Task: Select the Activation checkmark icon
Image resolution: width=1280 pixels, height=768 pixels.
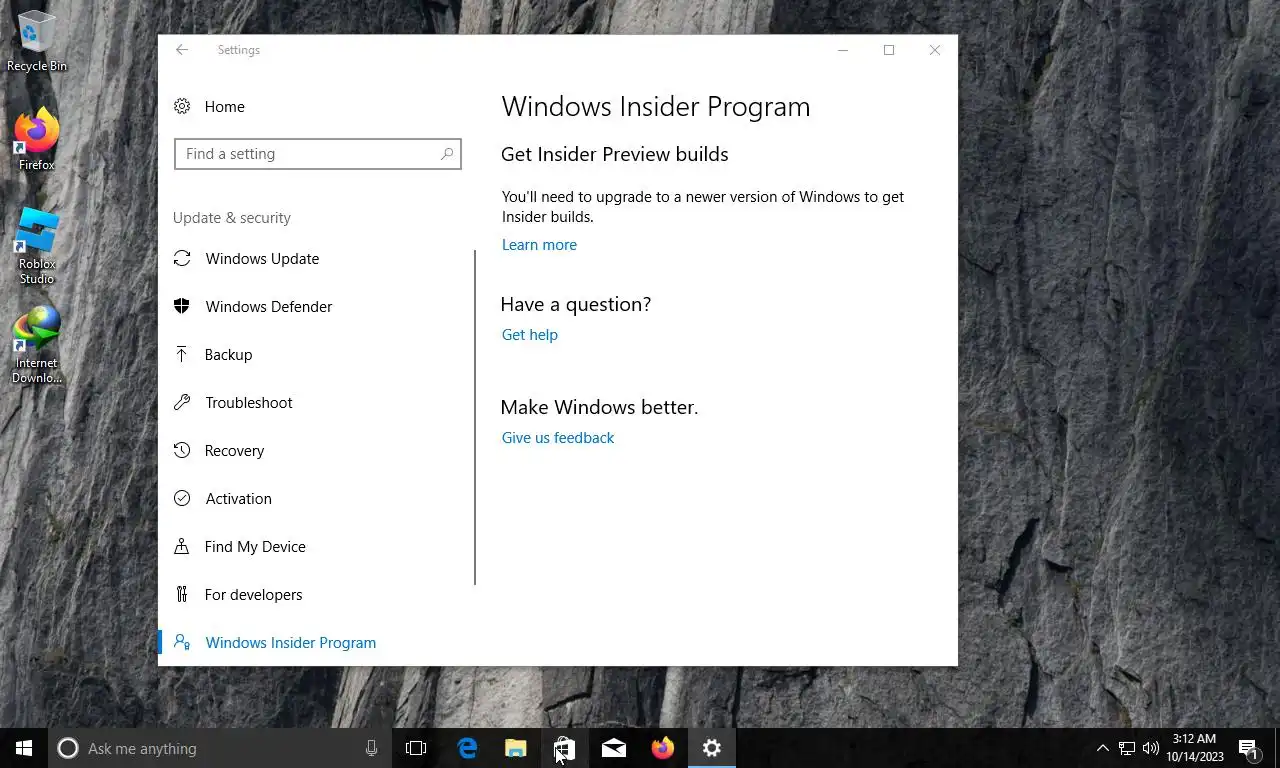Action: [182, 498]
